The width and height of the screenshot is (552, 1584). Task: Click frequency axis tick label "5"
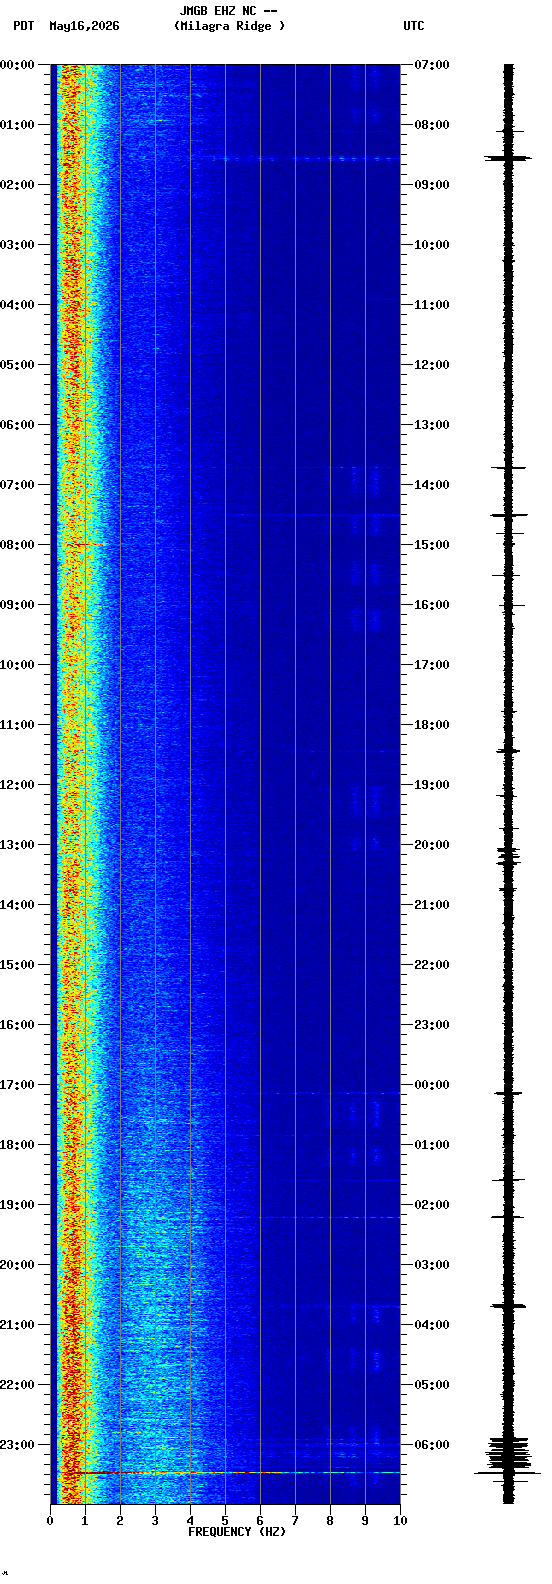pyautogui.click(x=225, y=1521)
